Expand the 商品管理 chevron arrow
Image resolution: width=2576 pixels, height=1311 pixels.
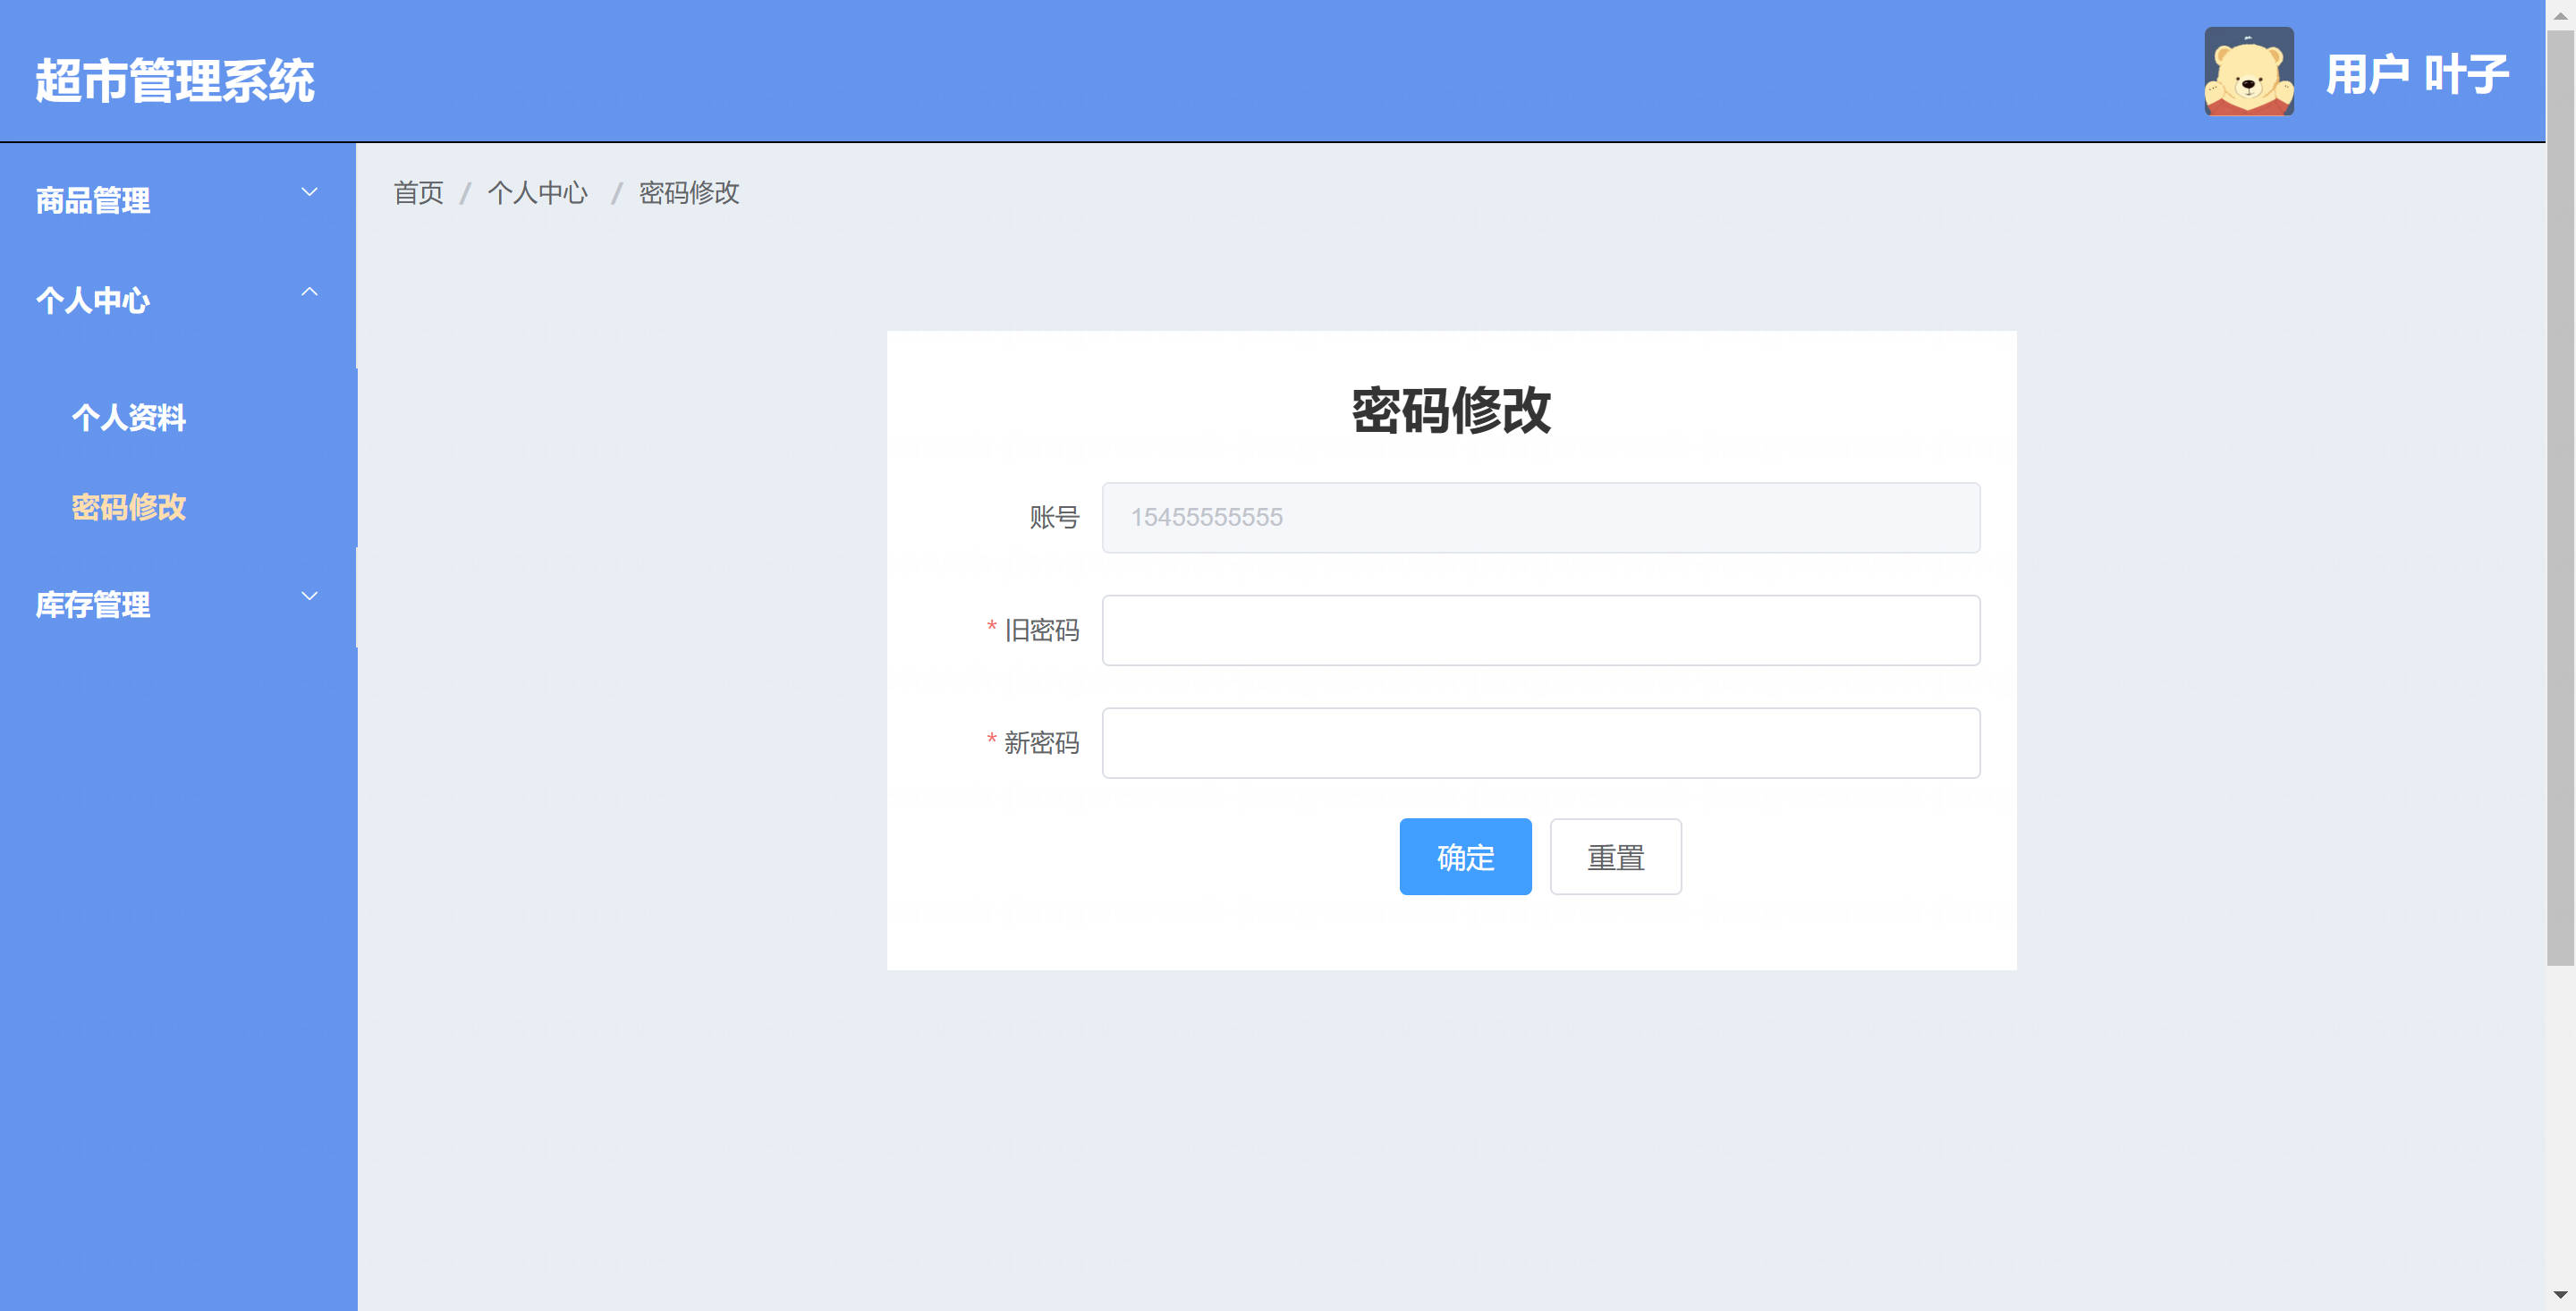310,192
